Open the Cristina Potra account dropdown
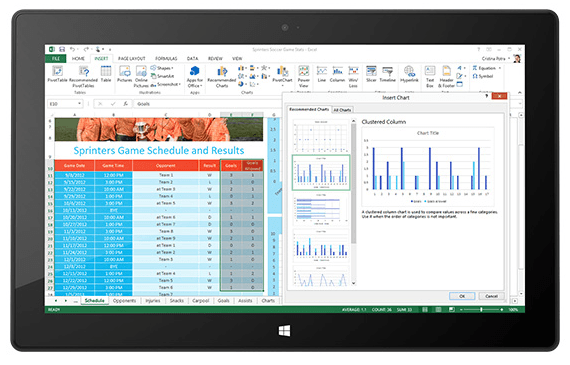This screenshot has height=365, width=570. [496, 58]
